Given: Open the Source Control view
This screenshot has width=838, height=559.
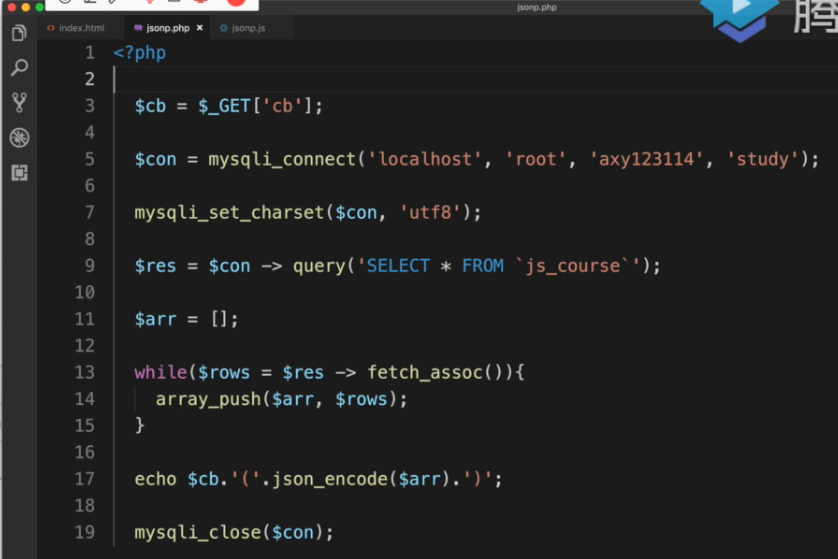Looking at the screenshot, I should click(19, 102).
